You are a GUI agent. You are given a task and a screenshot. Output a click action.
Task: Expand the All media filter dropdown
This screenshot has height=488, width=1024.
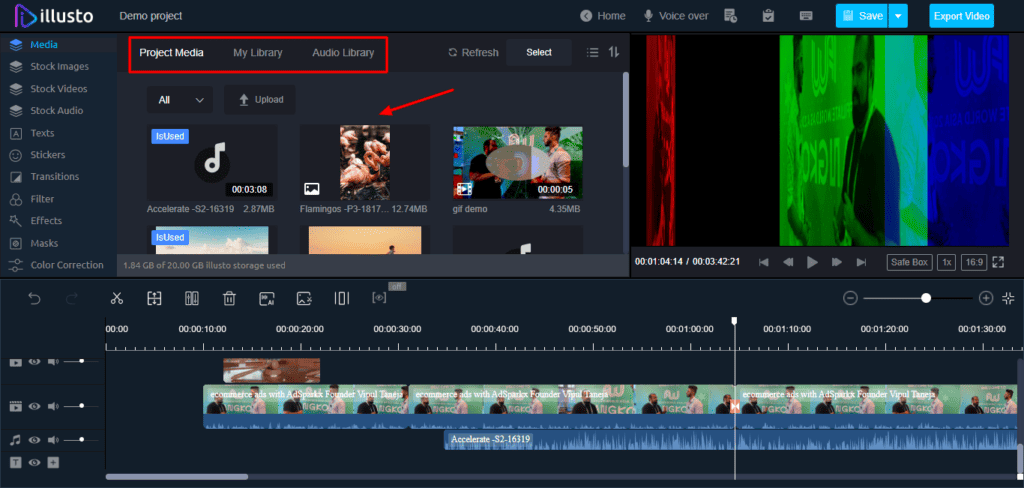click(x=180, y=100)
